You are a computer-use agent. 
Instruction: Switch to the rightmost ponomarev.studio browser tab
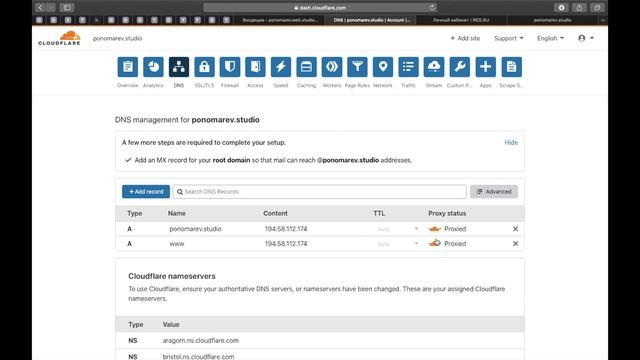point(552,20)
